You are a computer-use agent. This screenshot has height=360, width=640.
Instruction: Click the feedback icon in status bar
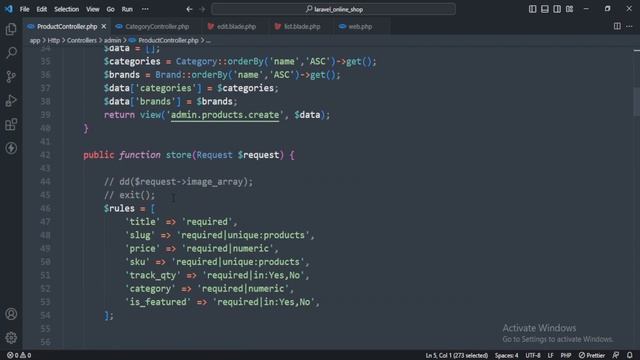point(616,356)
